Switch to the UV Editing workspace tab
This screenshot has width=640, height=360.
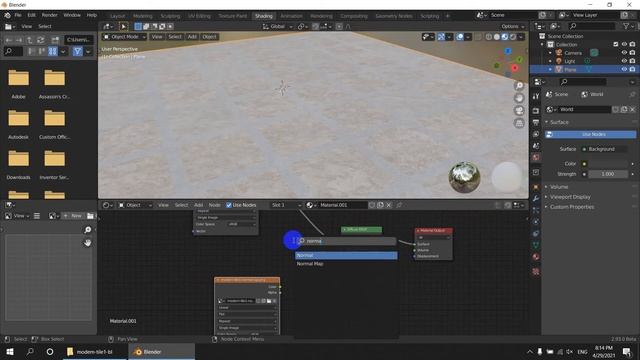[199, 16]
